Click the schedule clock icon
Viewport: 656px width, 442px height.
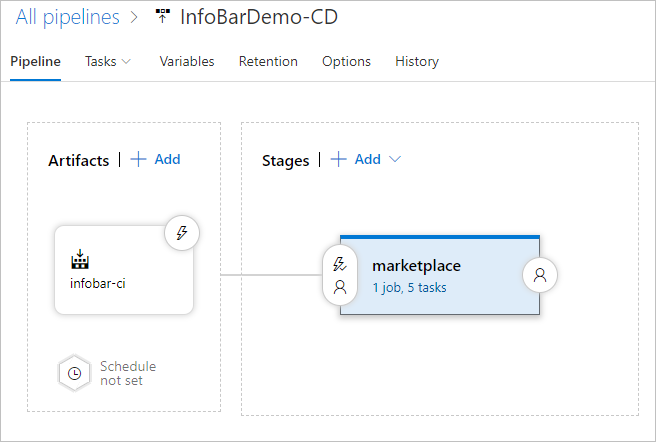(x=74, y=373)
